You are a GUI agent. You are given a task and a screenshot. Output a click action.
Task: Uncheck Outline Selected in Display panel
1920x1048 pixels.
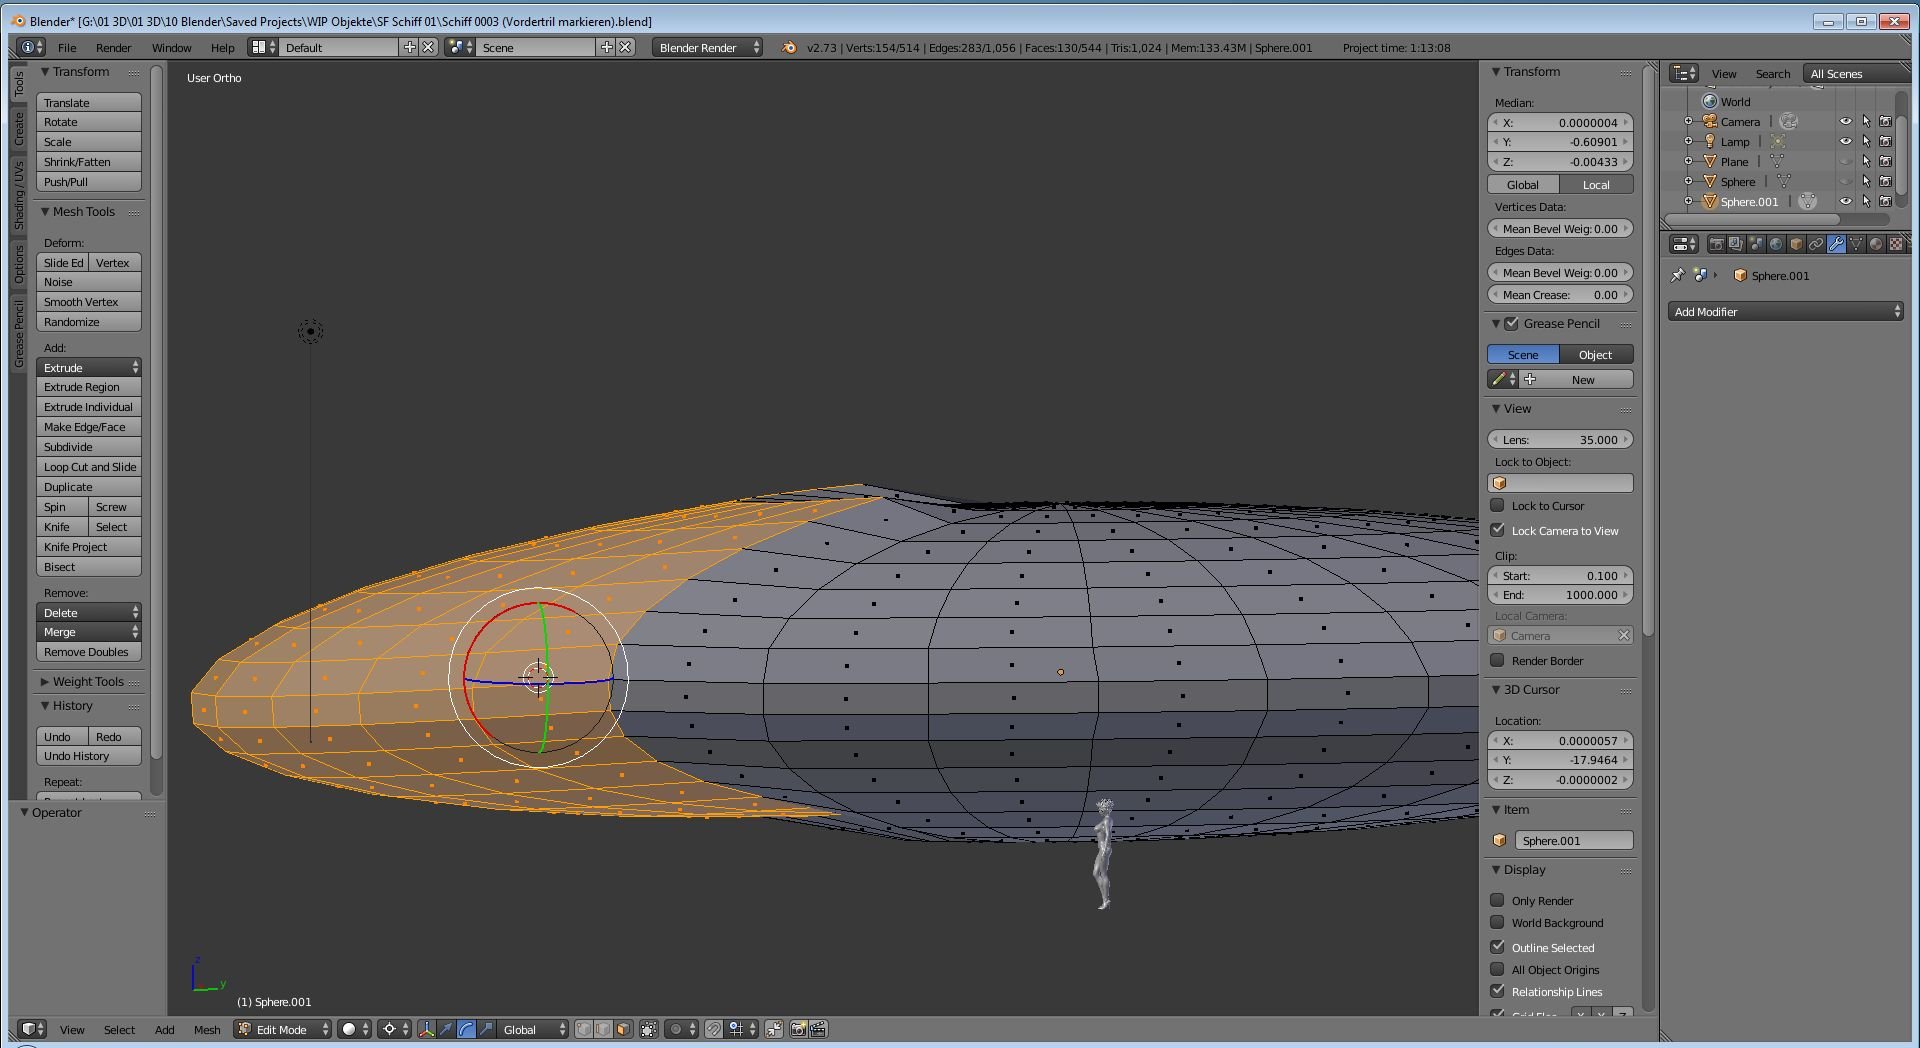click(1497, 947)
